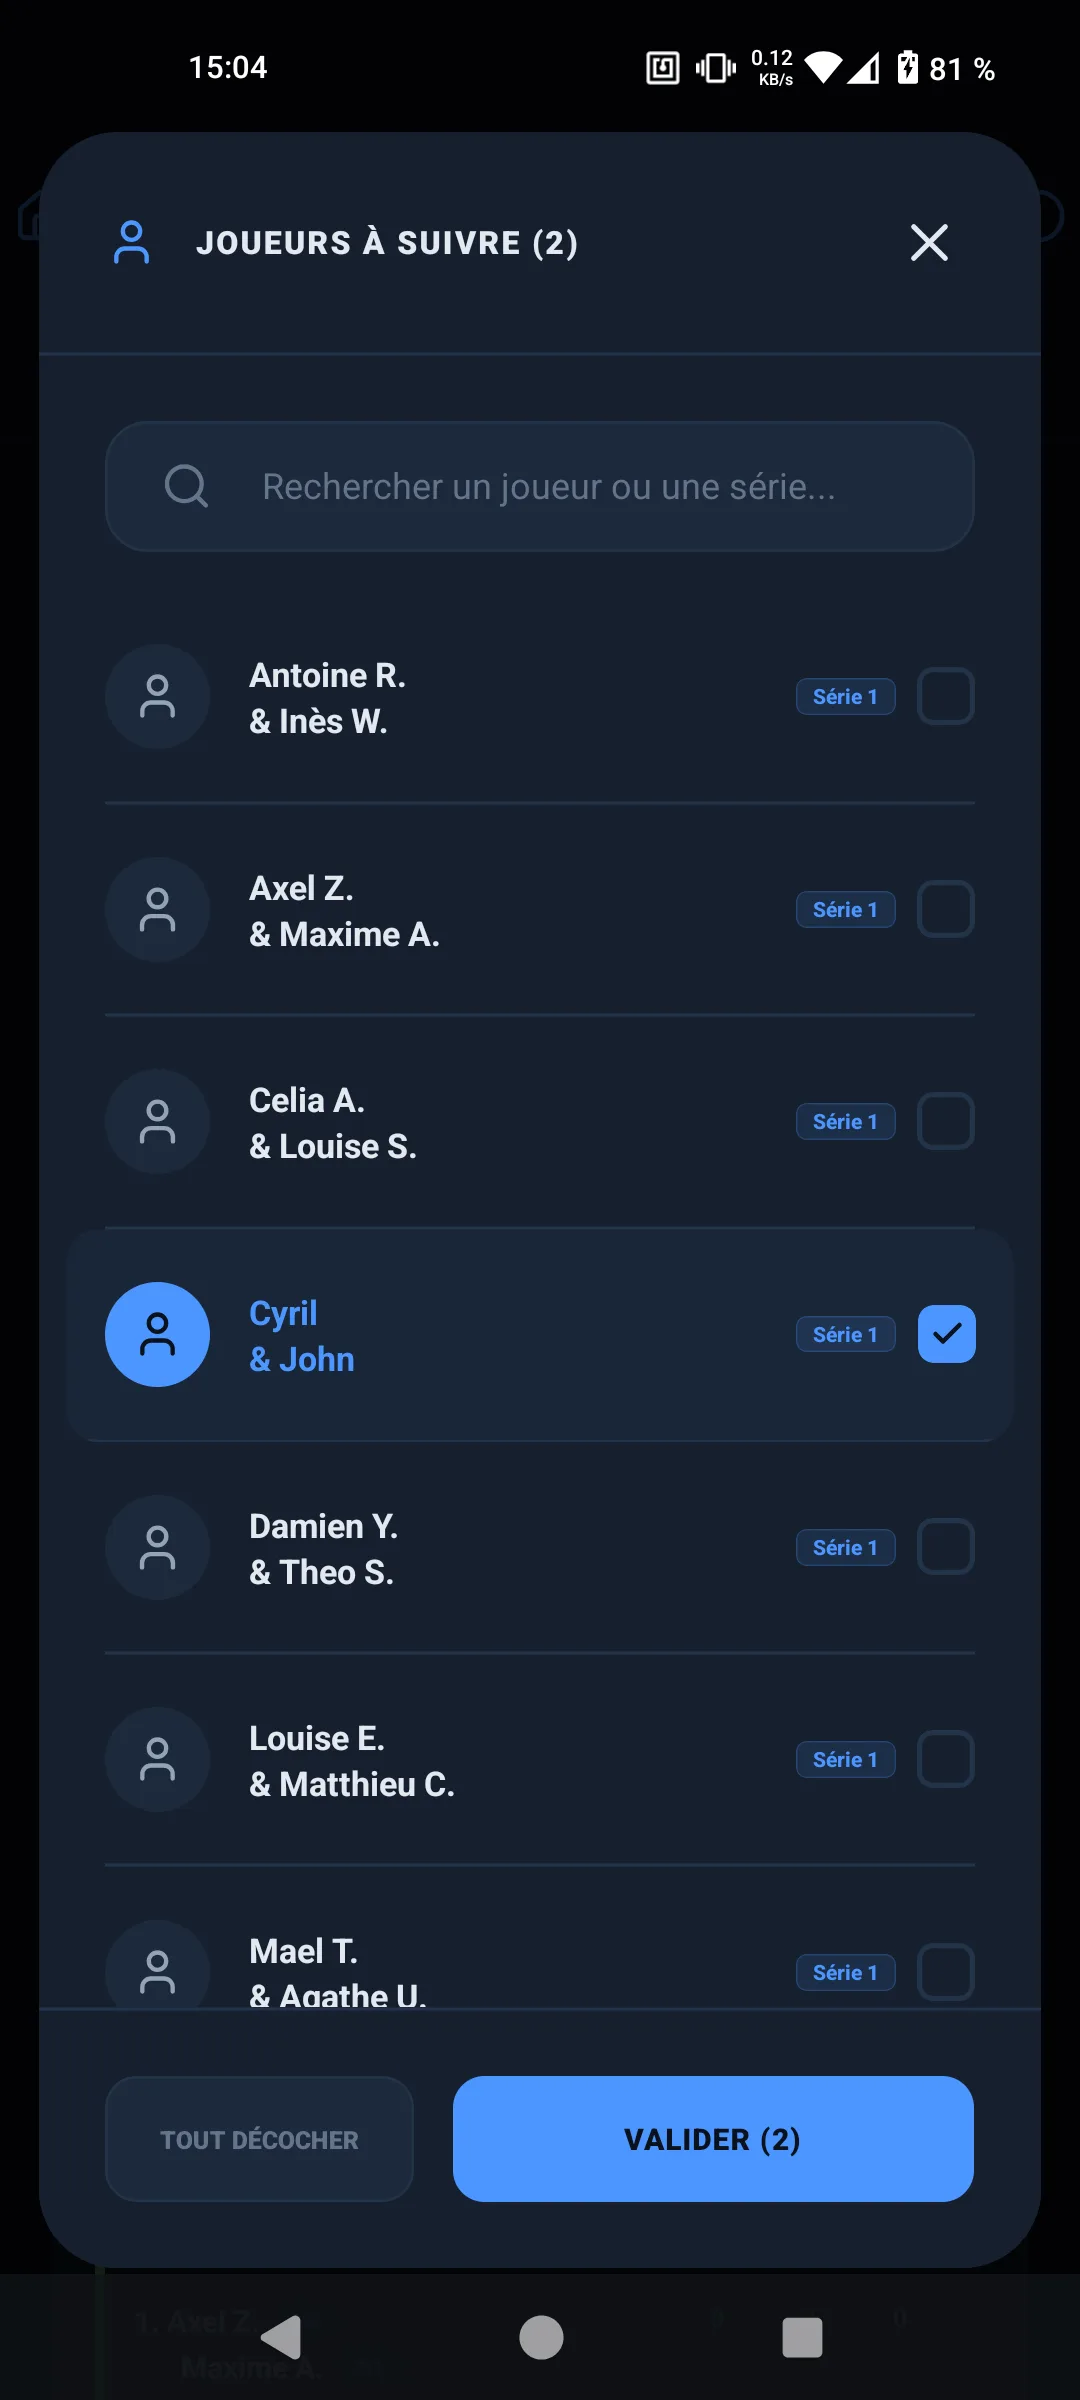Tap the avatar icon for Axel Z.
This screenshot has width=1080, height=2400.
pos(157,910)
